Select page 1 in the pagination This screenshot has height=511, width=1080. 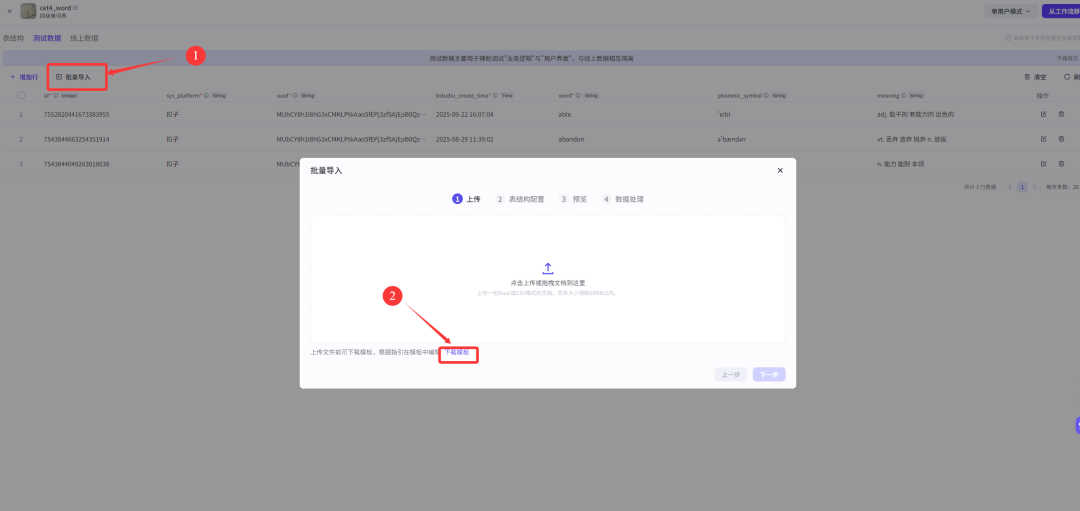click(x=1022, y=187)
